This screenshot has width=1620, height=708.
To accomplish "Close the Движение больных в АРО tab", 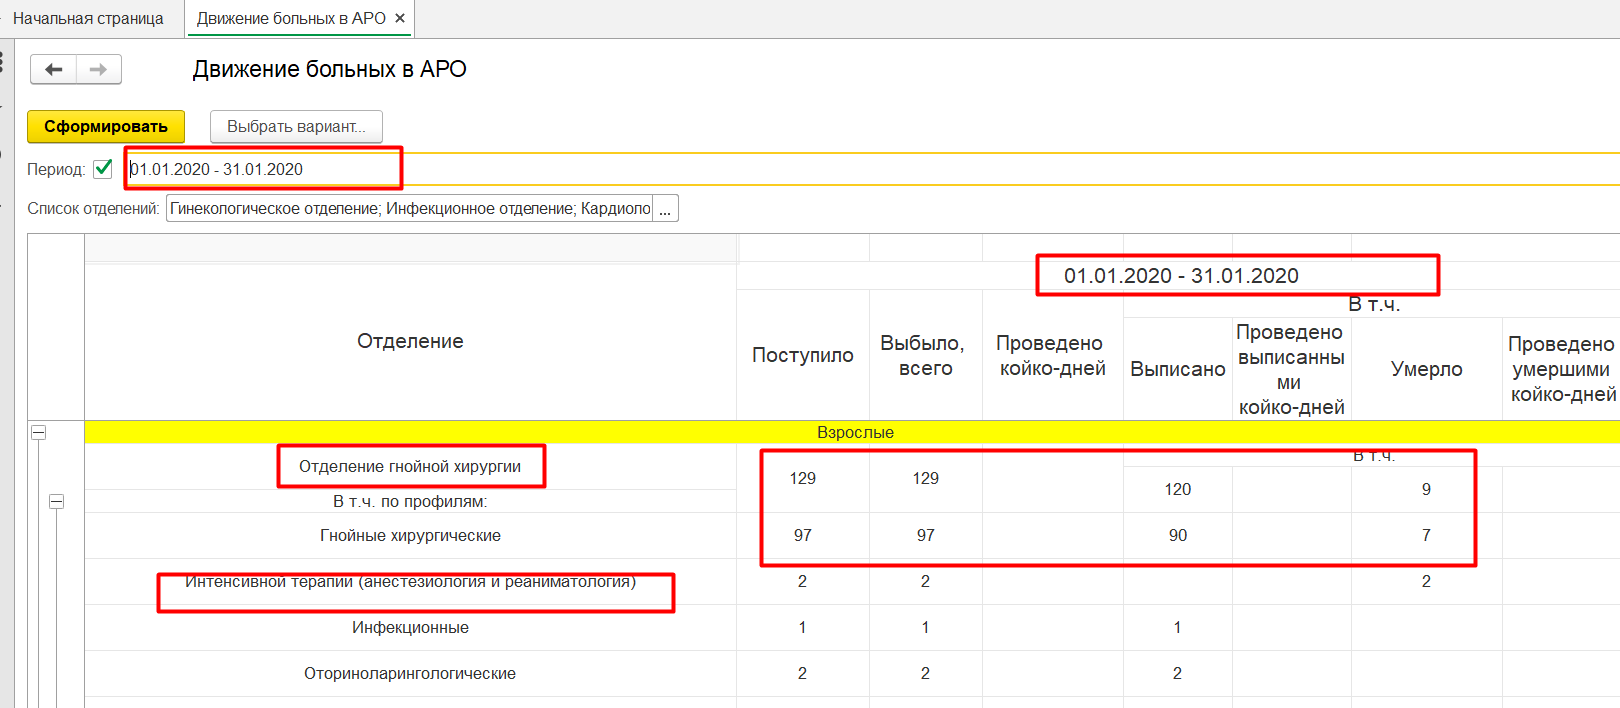I will coord(400,18).
